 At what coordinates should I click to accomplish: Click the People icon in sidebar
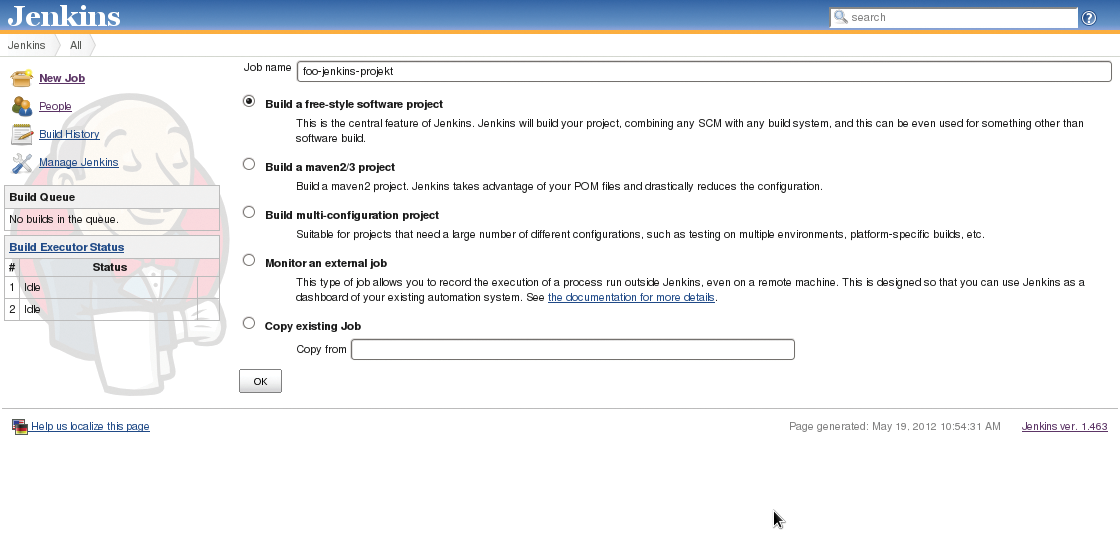coord(21,106)
